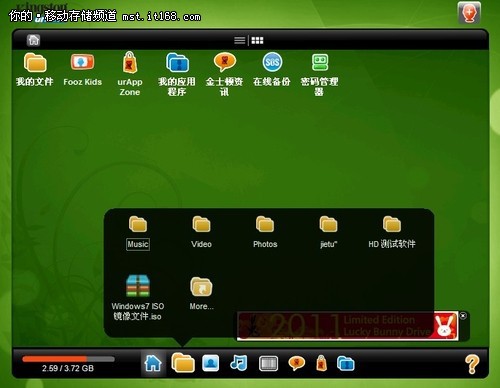
Task: Click the 2011 Limited Edition banner
Action: tap(347, 326)
